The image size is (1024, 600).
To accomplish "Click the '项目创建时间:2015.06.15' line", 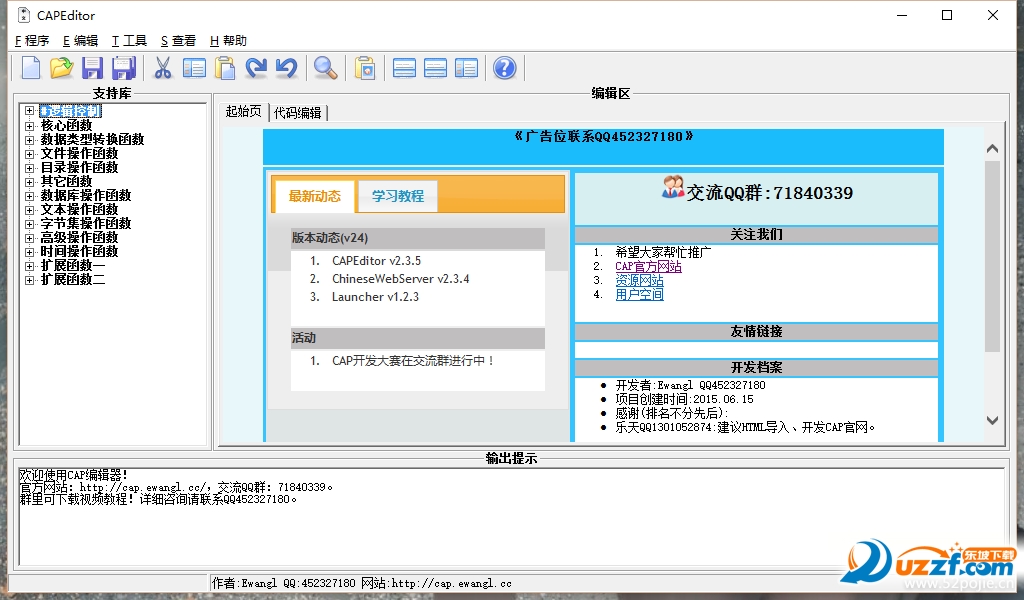I will pyautogui.click(x=684, y=399).
